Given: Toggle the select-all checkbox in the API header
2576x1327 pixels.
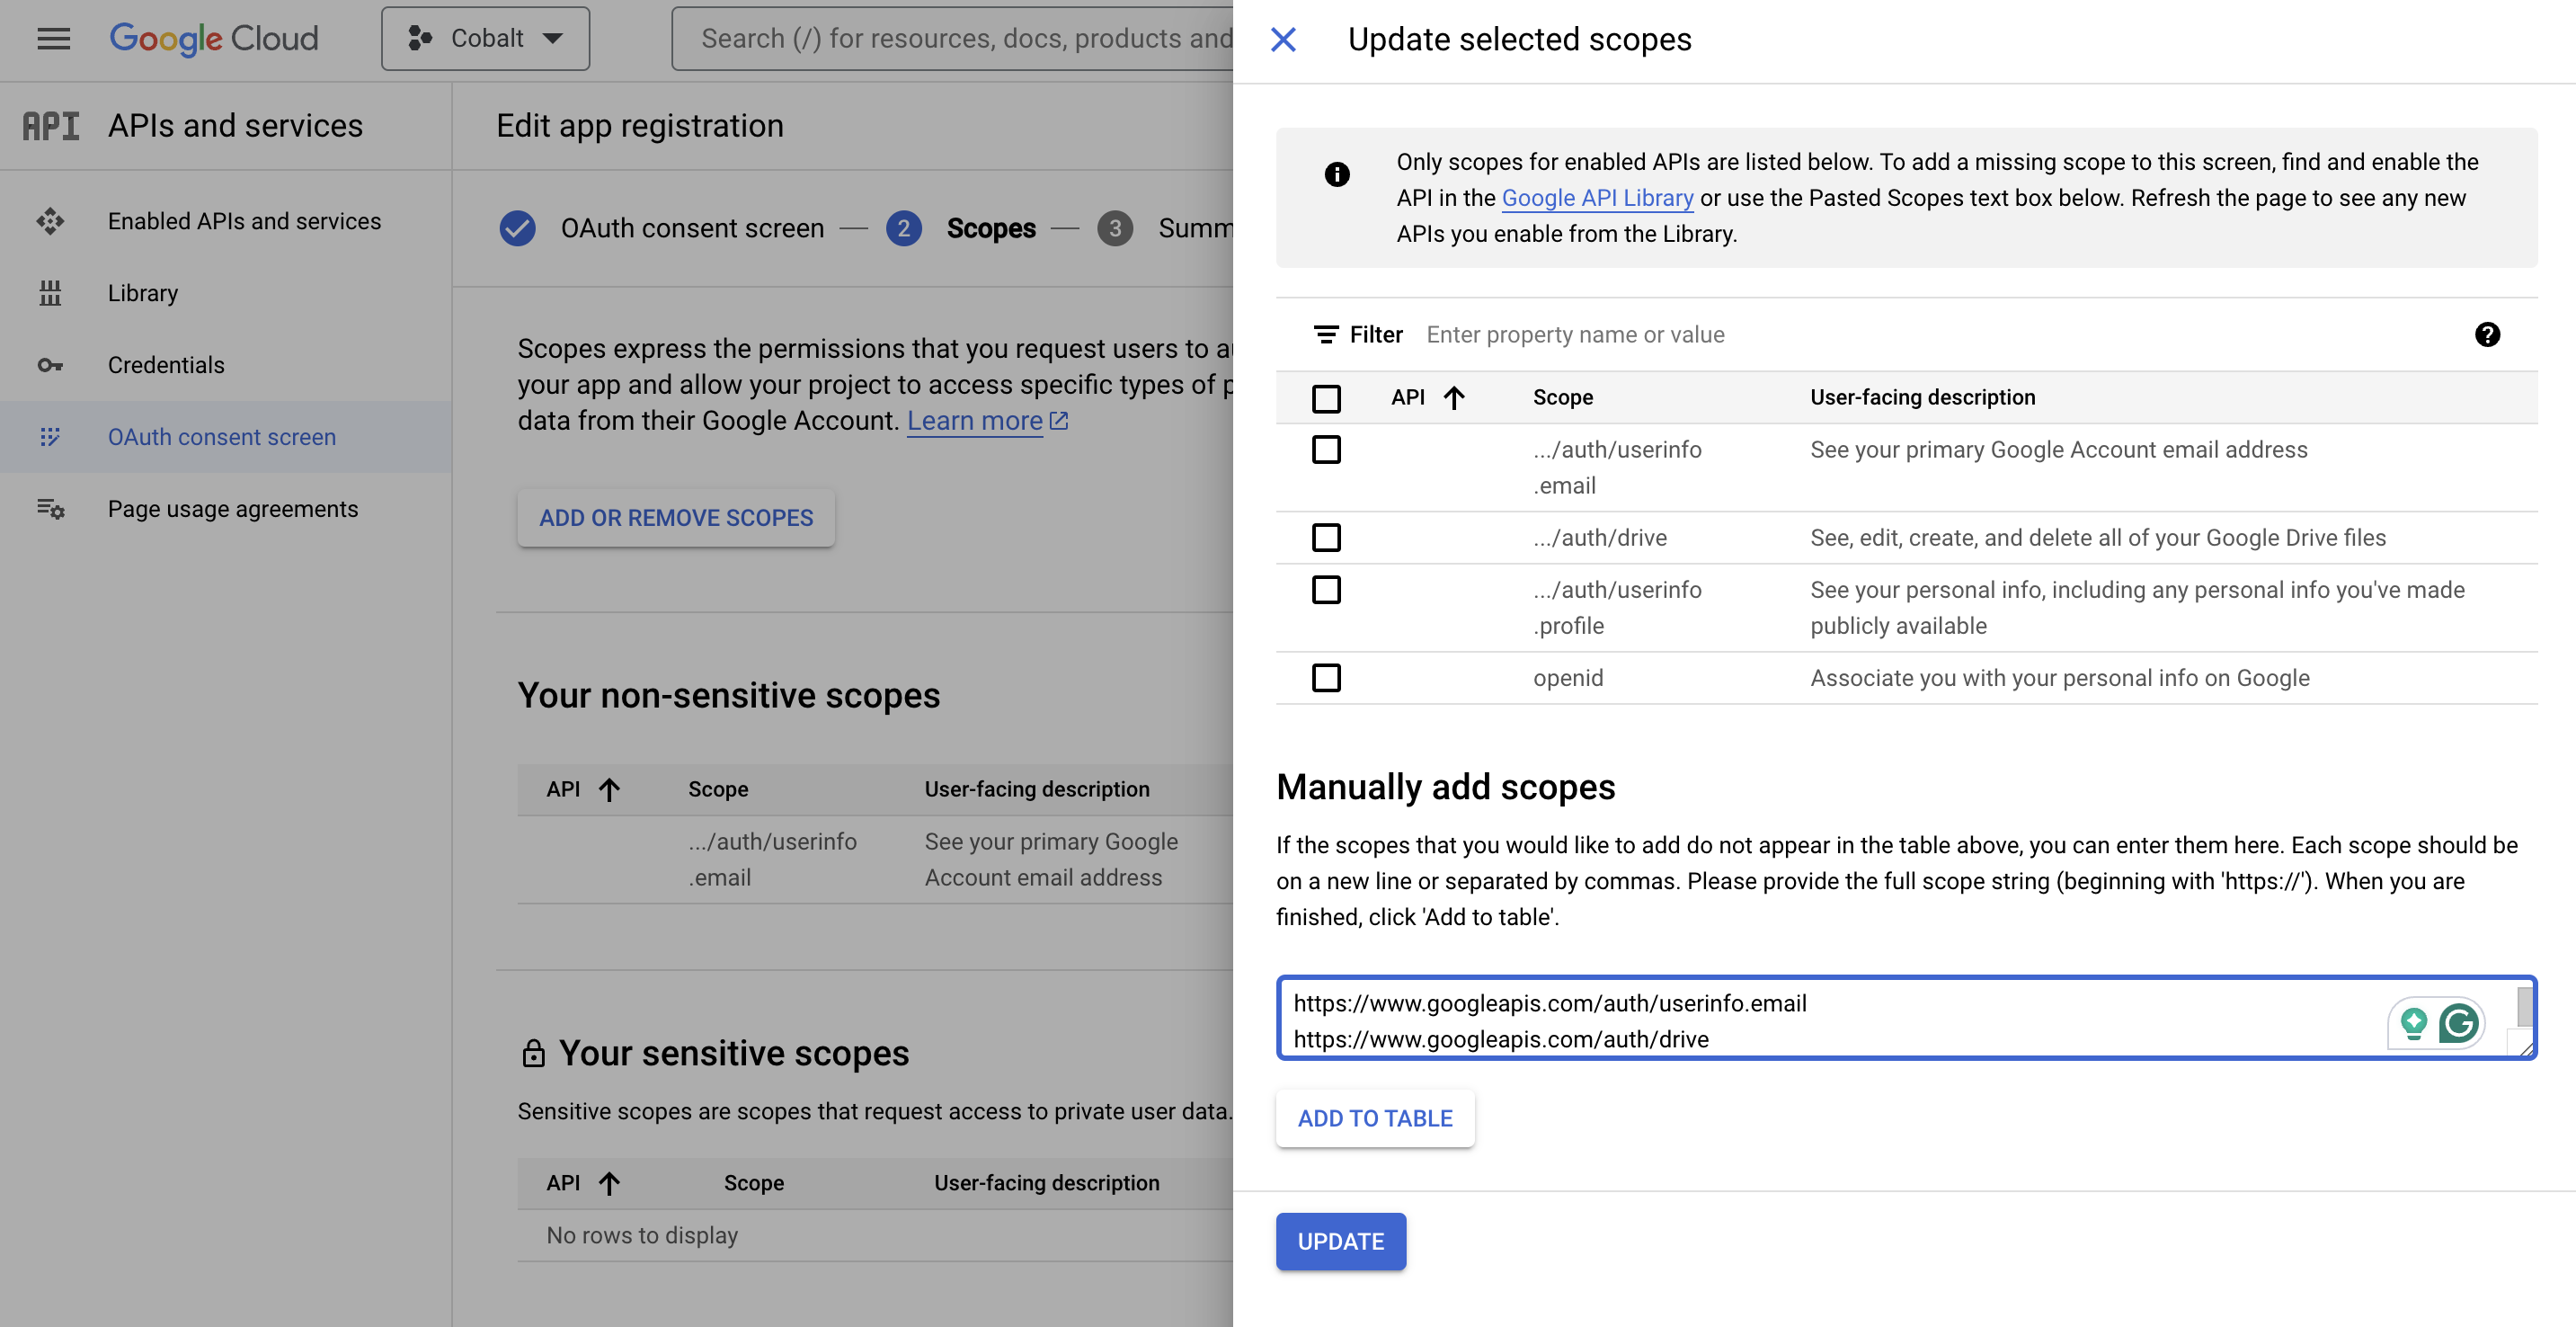Looking at the screenshot, I should 1326,398.
